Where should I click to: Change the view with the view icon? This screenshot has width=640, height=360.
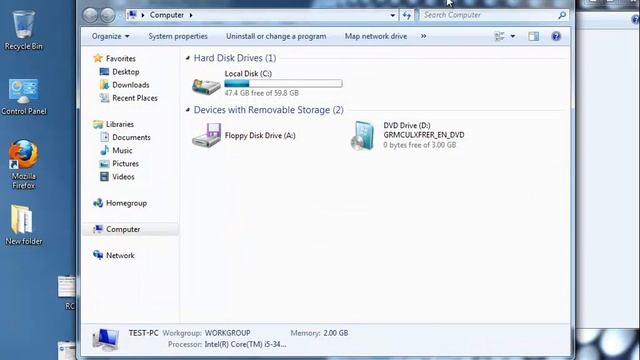[x=500, y=36]
